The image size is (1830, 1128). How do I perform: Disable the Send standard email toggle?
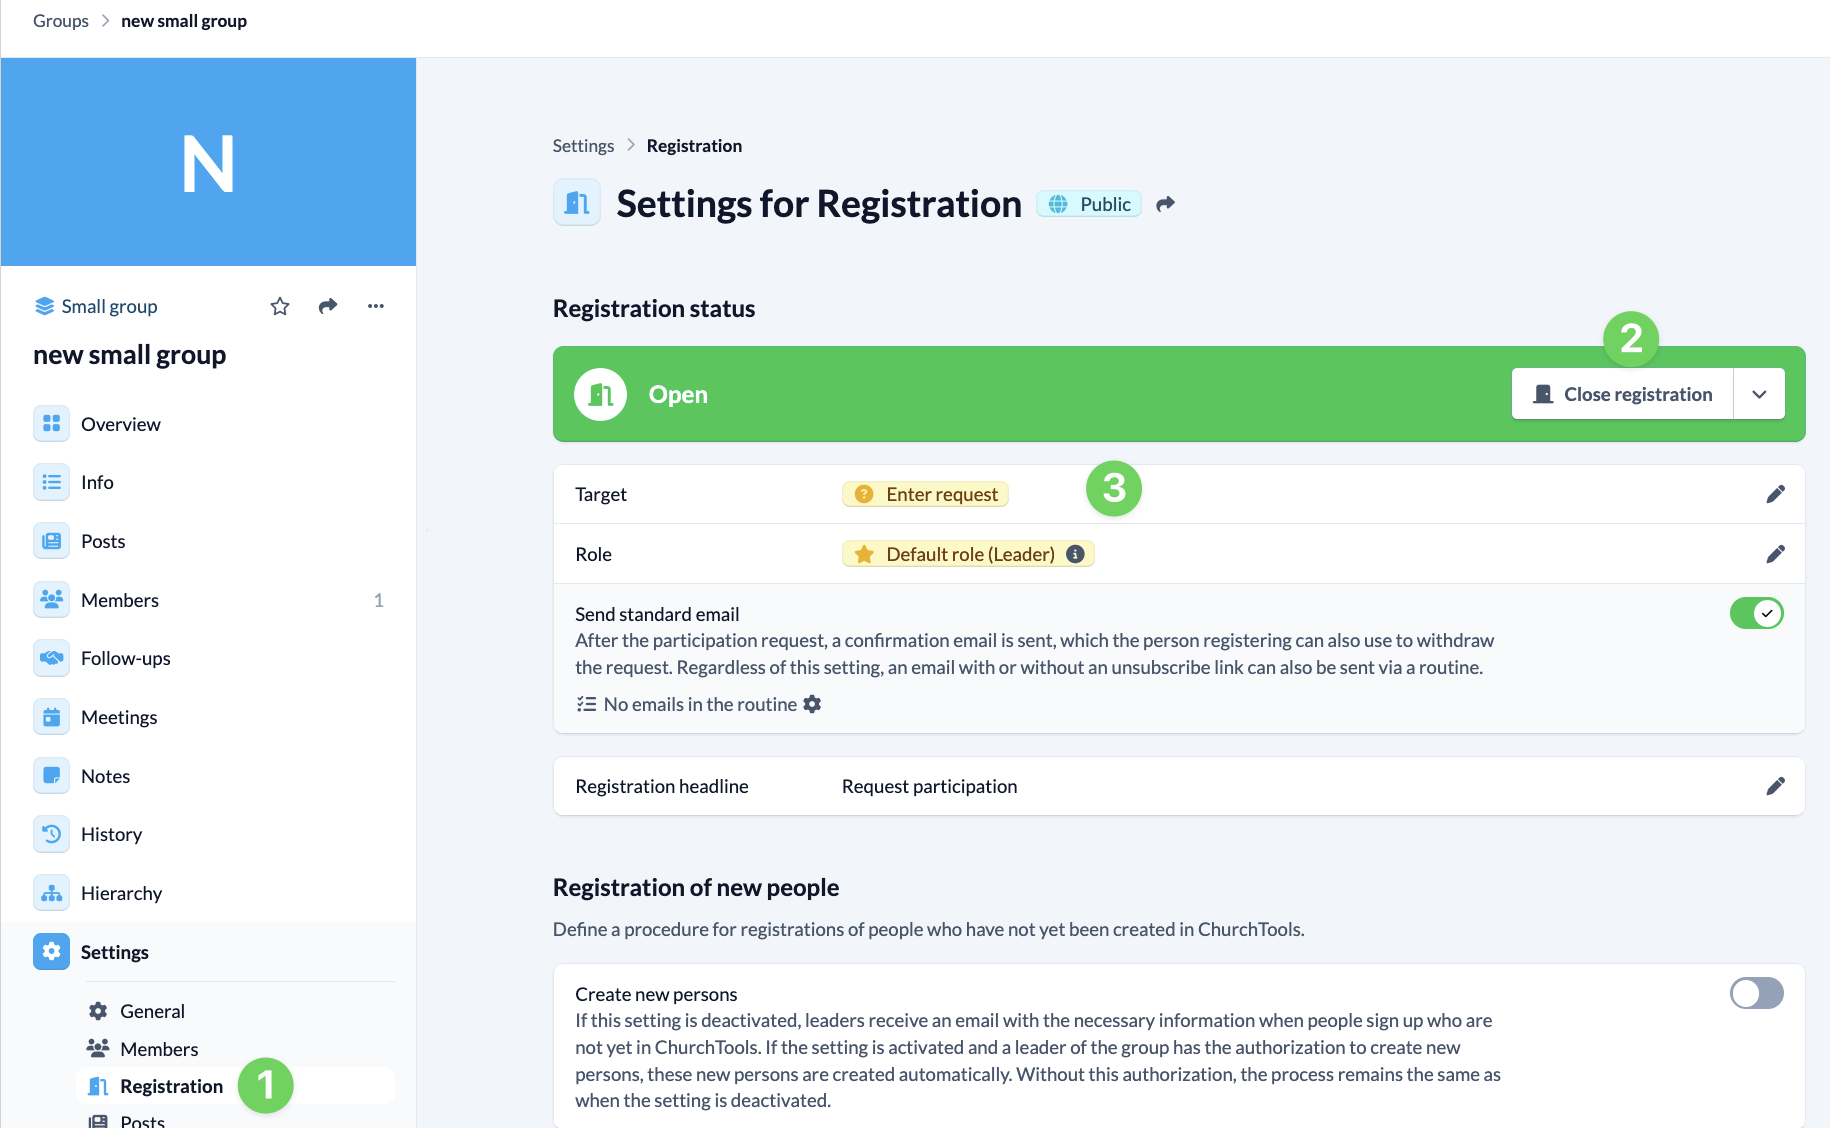(x=1756, y=613)
